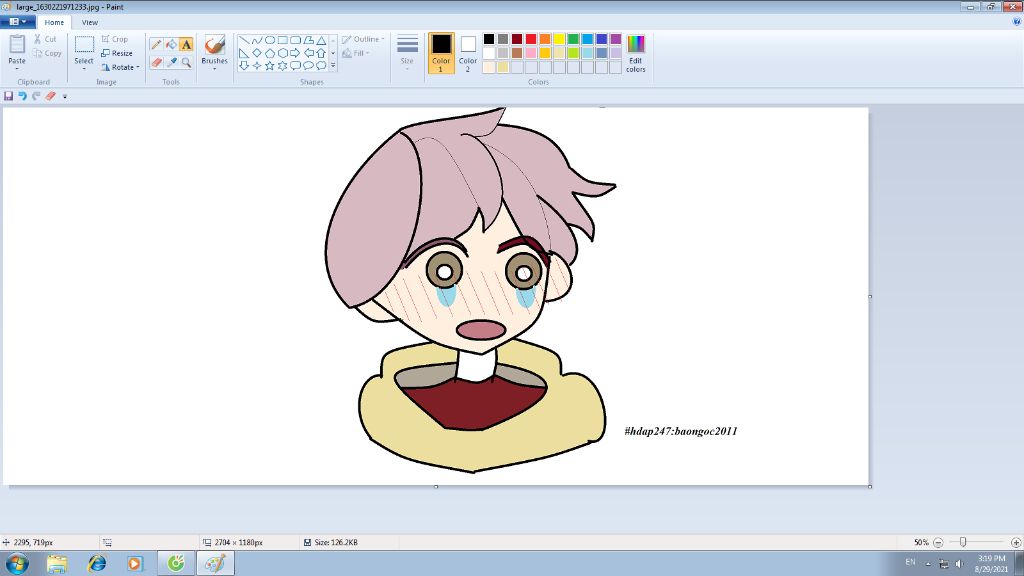The image size is (1024, 576).
Task: Select the Text tool
Action: [186, 44]
